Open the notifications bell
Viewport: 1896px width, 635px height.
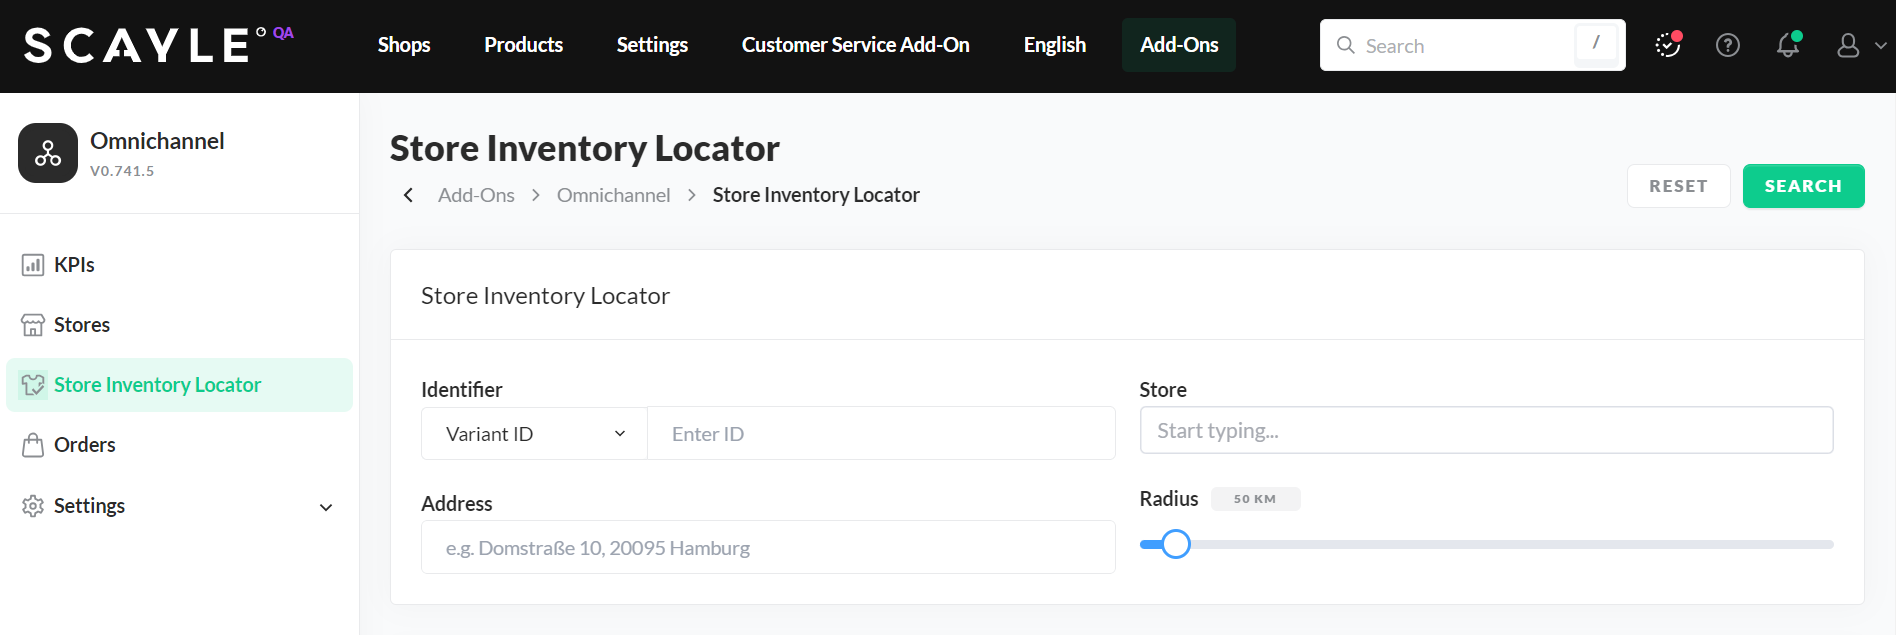tap(1787, 46)
